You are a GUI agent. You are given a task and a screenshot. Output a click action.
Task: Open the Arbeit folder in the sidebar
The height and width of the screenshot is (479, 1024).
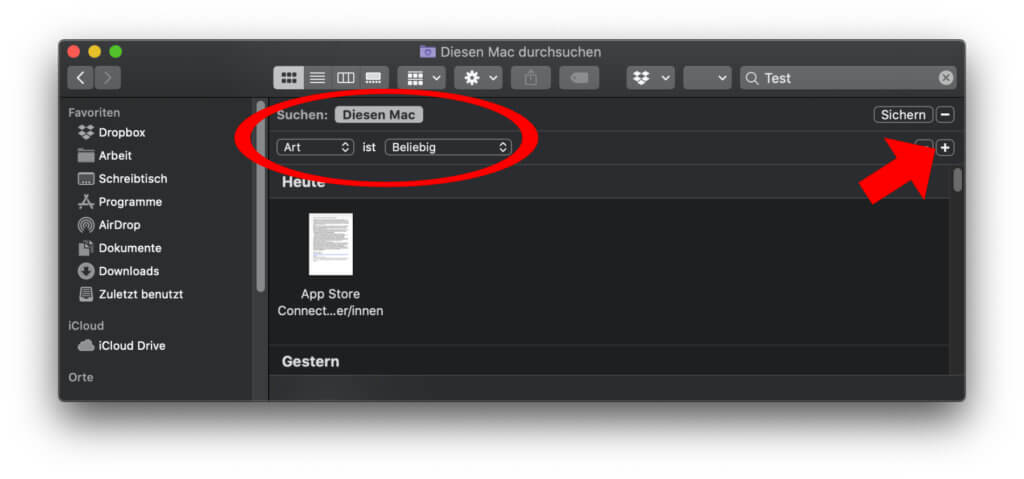click(x=115, y=156)
